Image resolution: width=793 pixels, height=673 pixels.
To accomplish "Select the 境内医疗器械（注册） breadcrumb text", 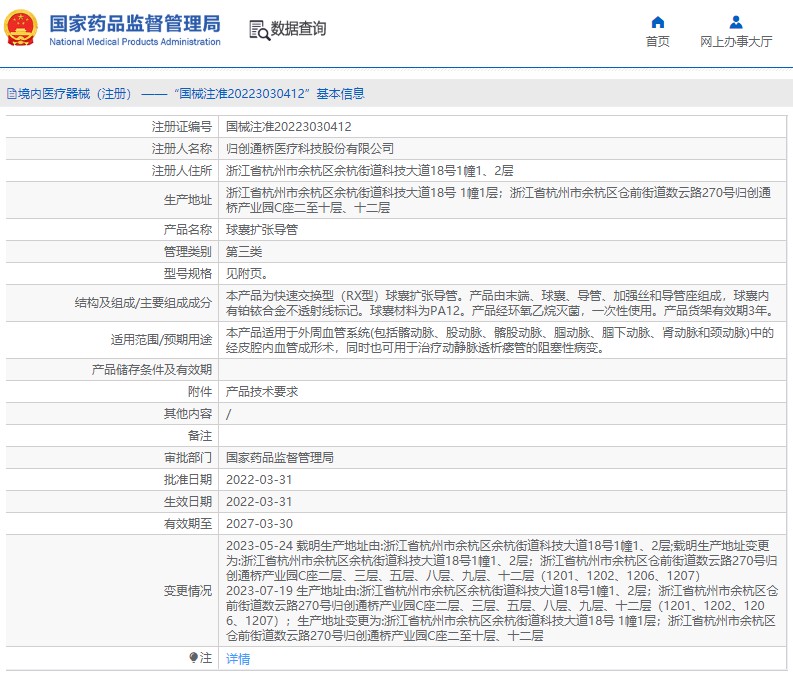I will tap(75, 94).
